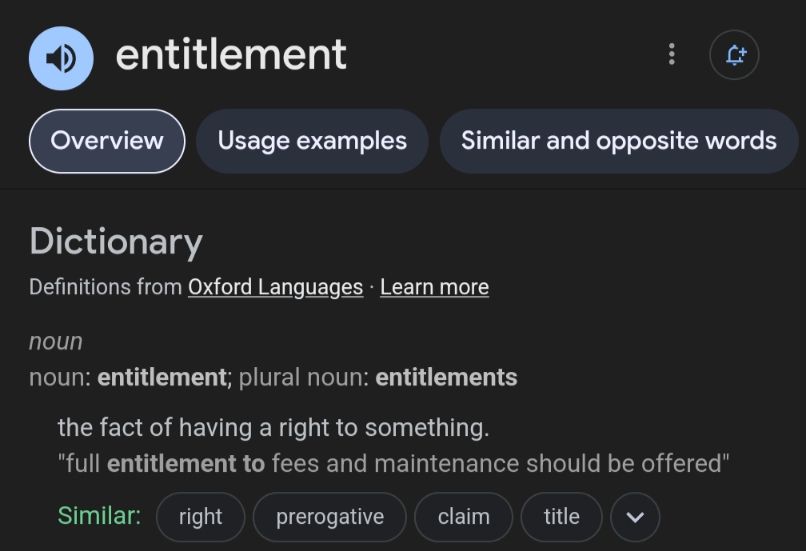Choose the 'prerogative' synonym chip

coord(329,517)
